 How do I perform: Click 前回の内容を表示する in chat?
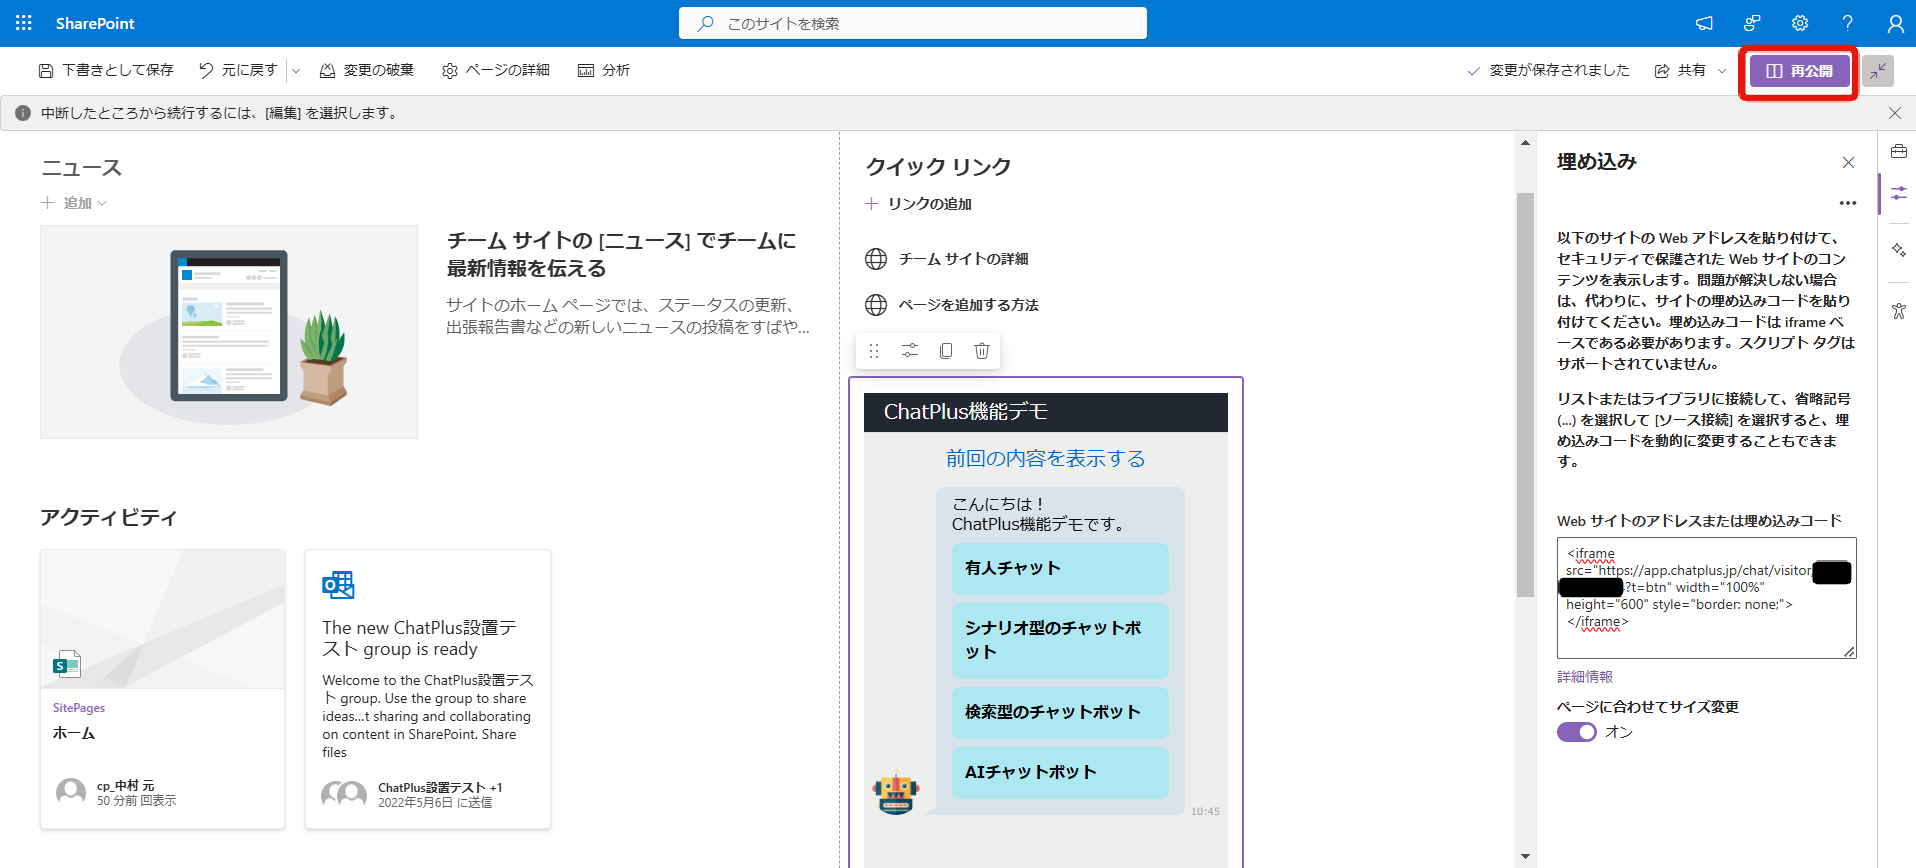click(x=1045, y=458)
